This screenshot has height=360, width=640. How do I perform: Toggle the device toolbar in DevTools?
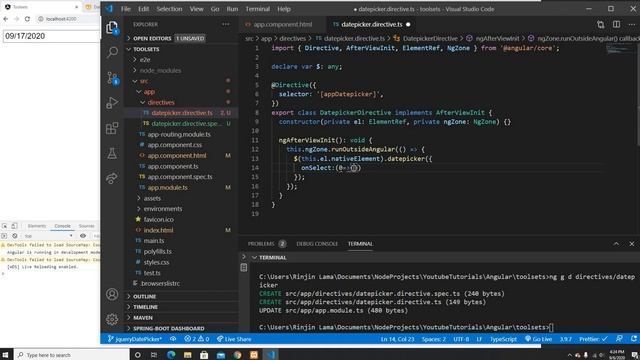click(x=14, y=226)
